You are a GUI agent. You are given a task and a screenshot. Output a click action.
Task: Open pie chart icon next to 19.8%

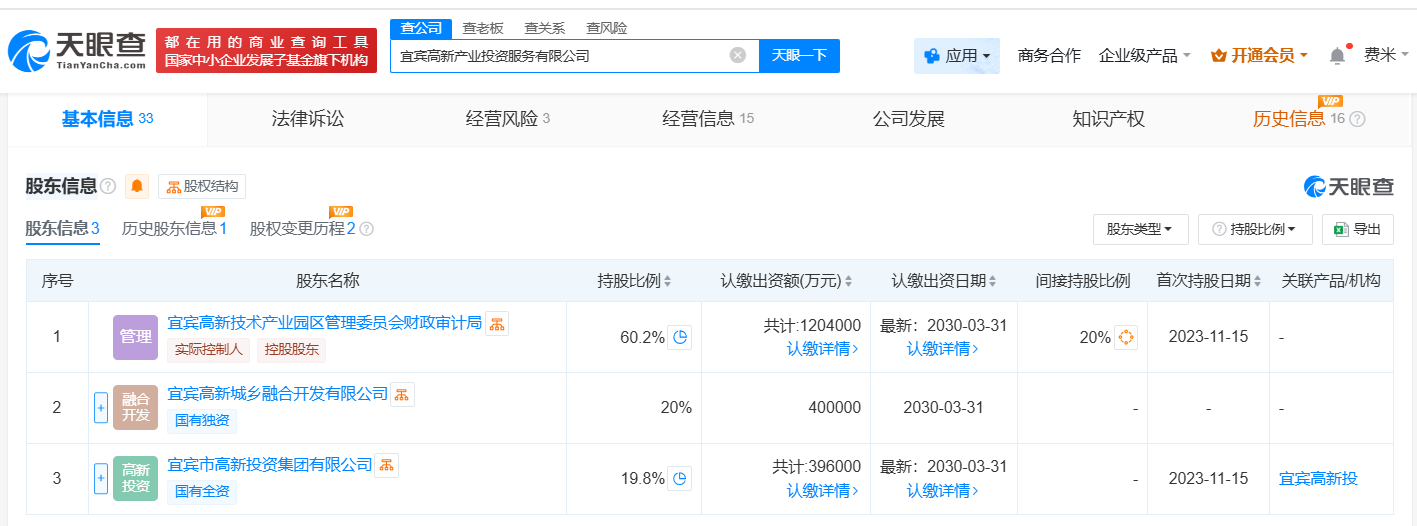click(680, 478)
